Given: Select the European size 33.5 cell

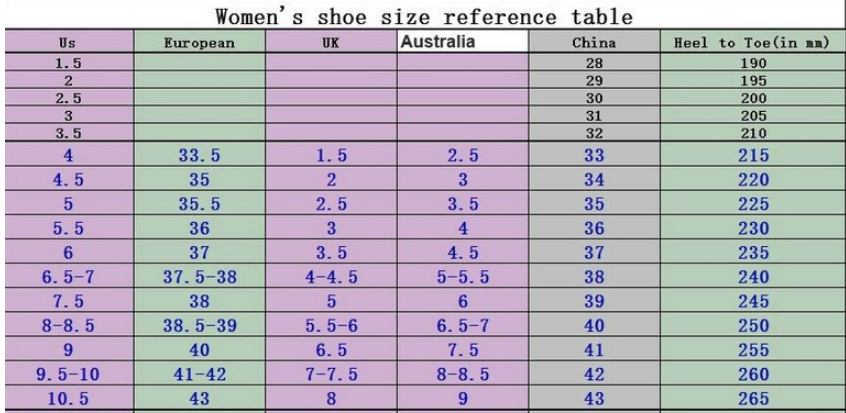Looking at the screenshot, I should pyautogui.click(x=198, y=157).
